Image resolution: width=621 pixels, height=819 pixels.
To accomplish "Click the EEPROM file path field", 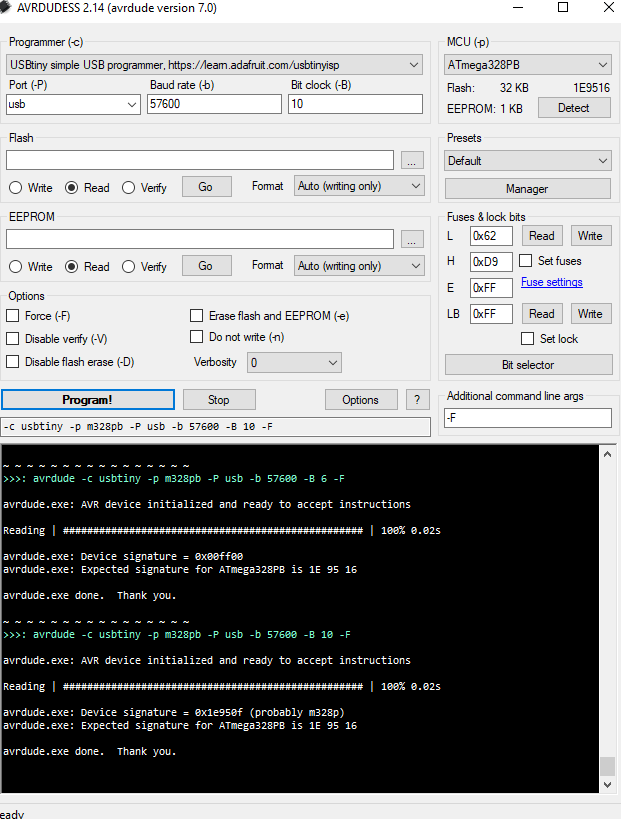I will coord(200,239).
